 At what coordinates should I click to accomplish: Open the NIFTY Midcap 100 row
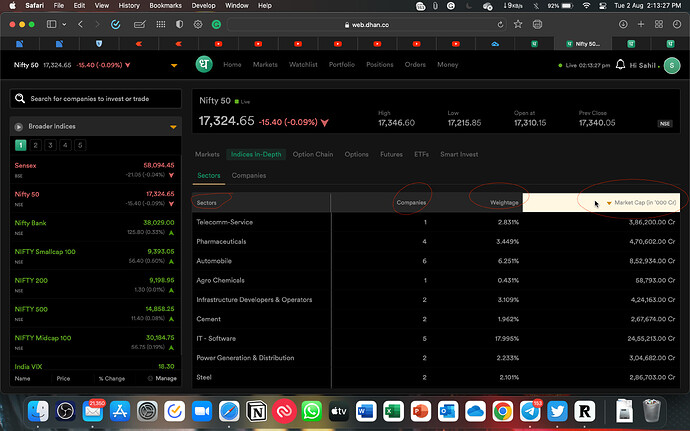95,342
